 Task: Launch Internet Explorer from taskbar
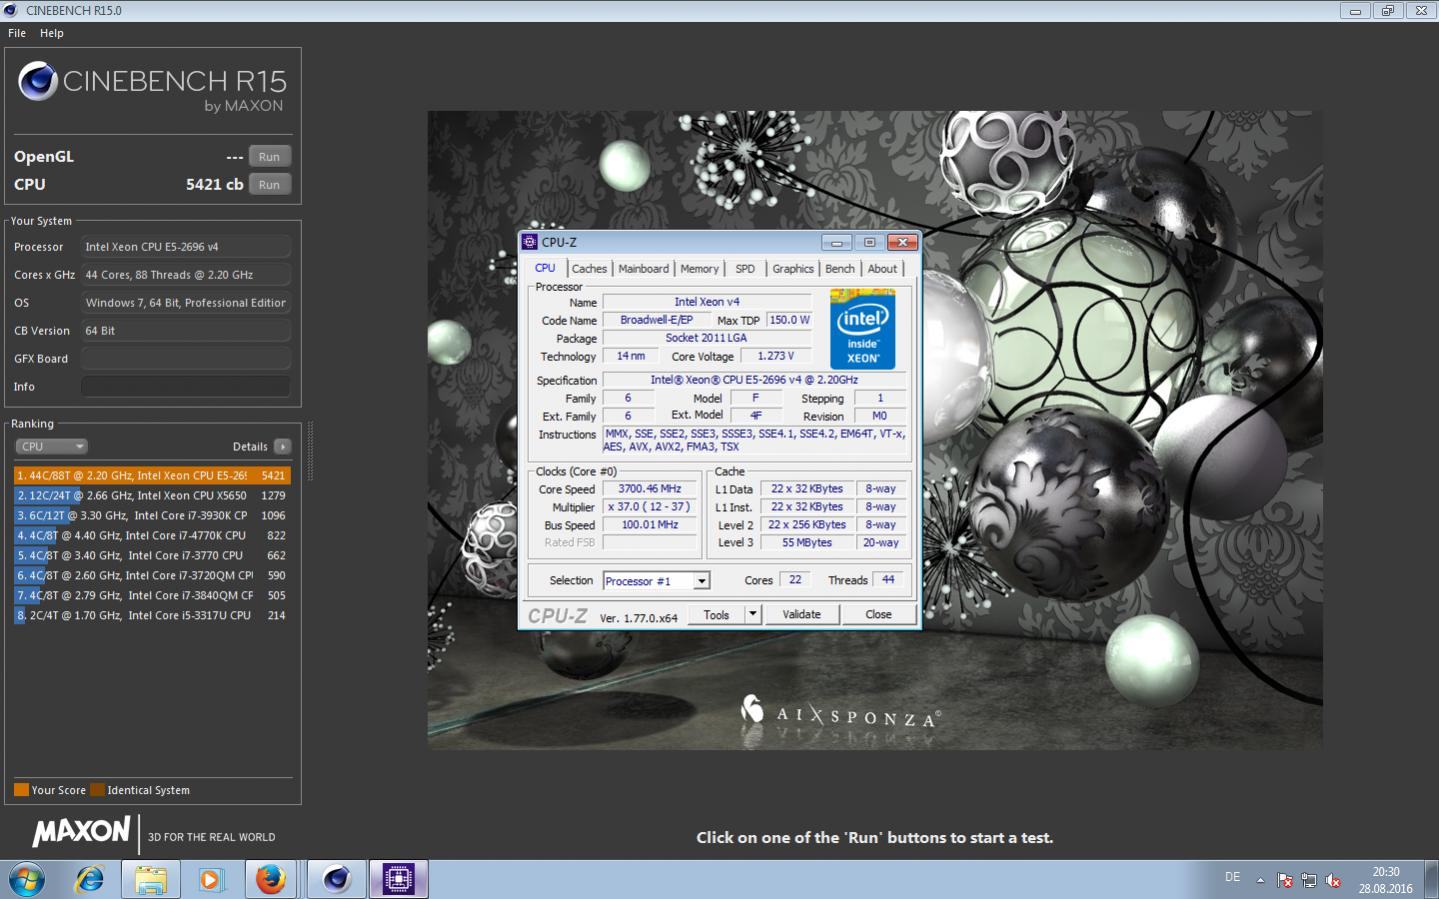(90, 879)
